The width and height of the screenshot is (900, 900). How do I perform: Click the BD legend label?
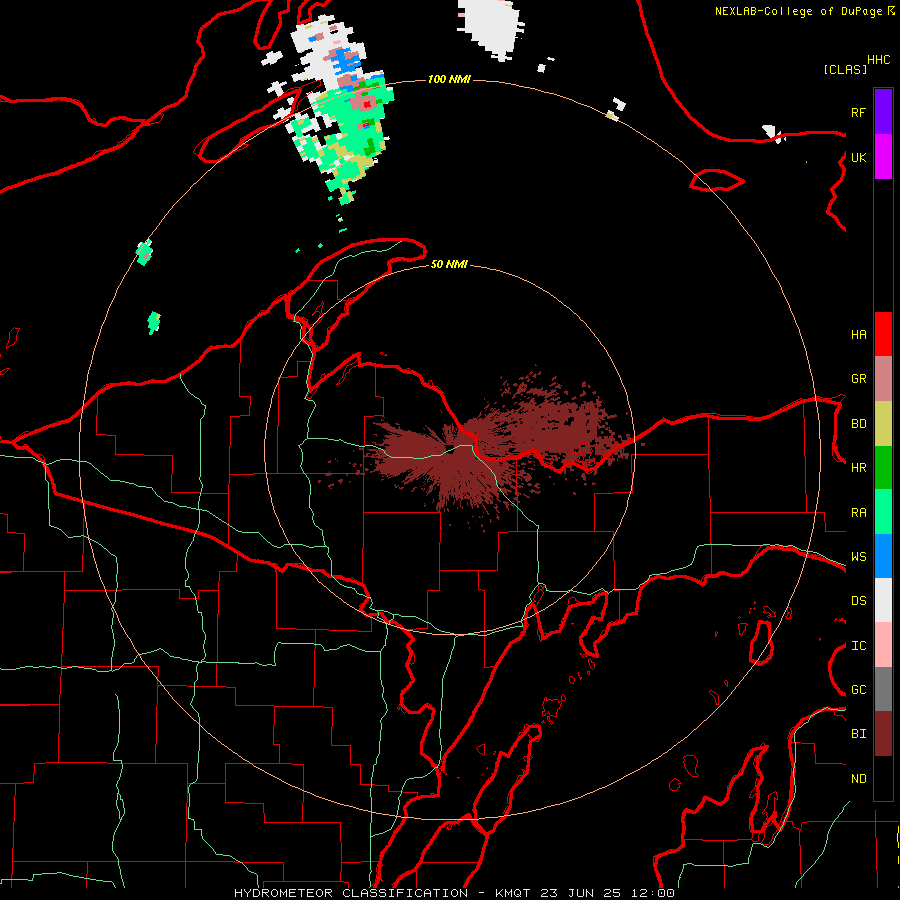pyautogui.click(x=858, y=424)
